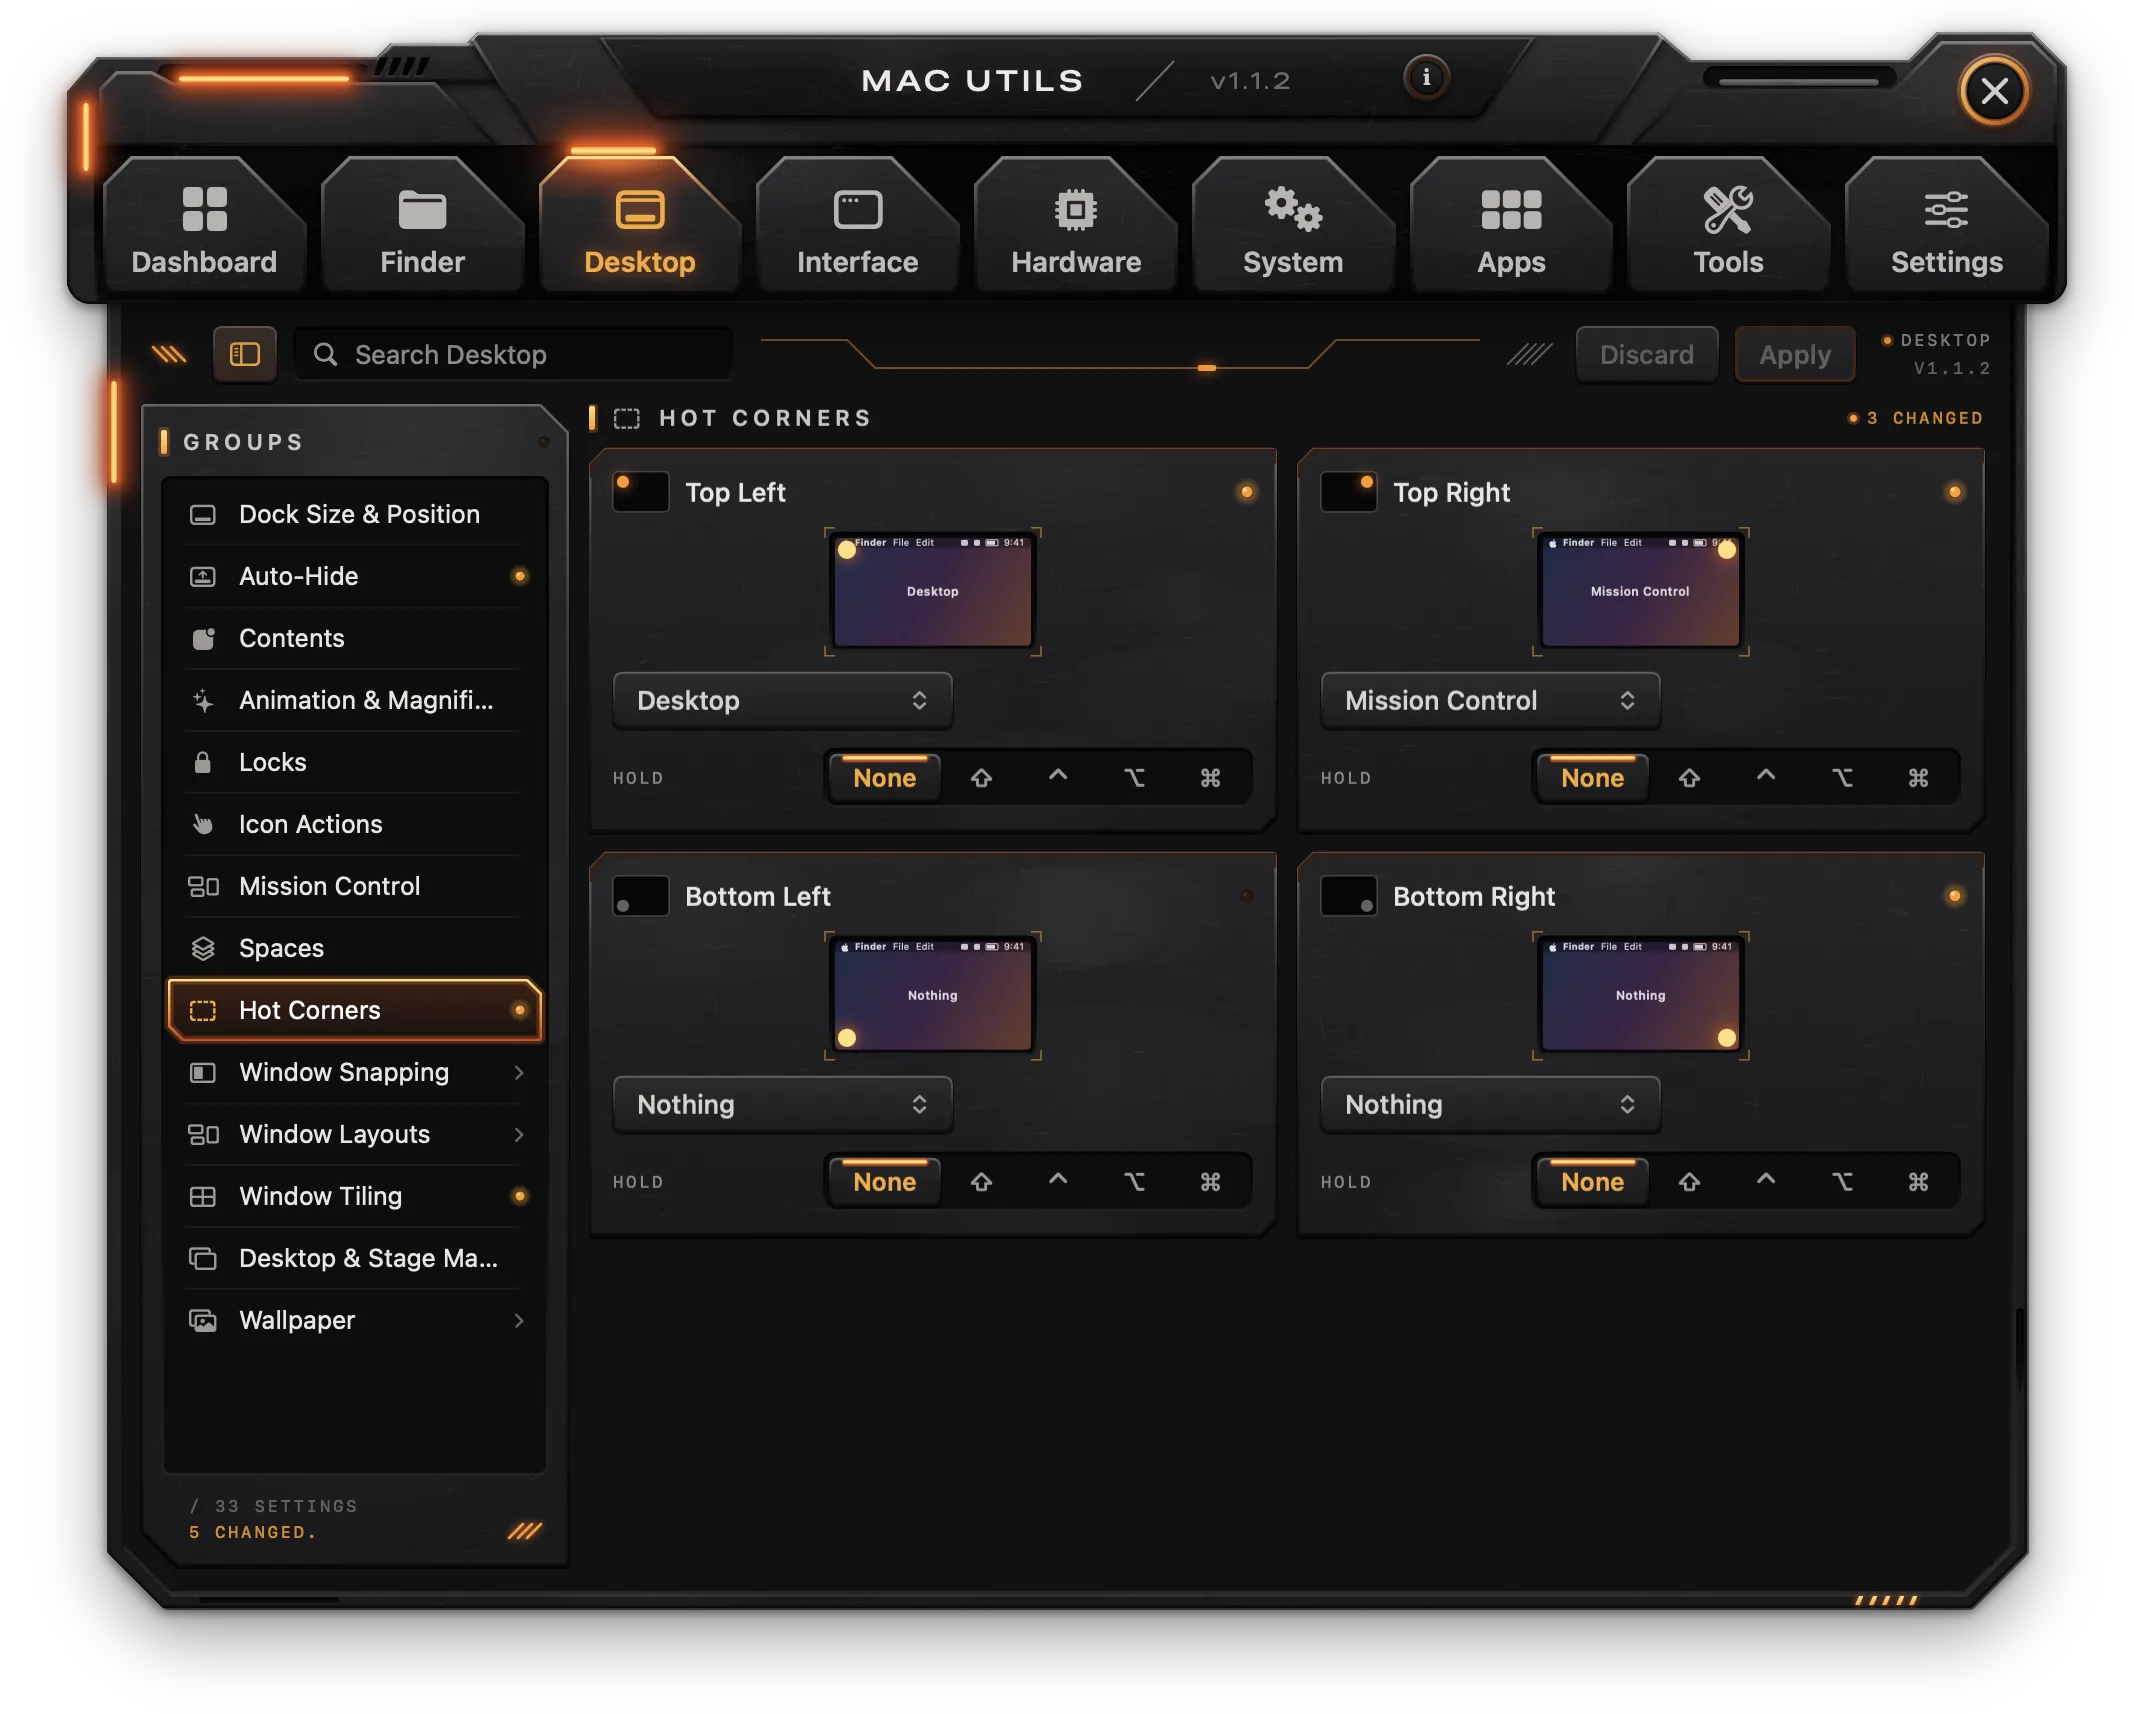Open the Top Right Mission Control dropdown
The height and width of the screenshot is (1714, 2134).
(x=1490, y=700)
